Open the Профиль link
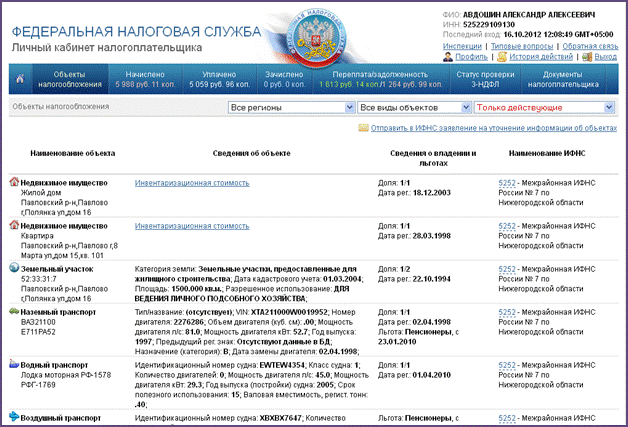628x427 pixels. click(471, 57)
